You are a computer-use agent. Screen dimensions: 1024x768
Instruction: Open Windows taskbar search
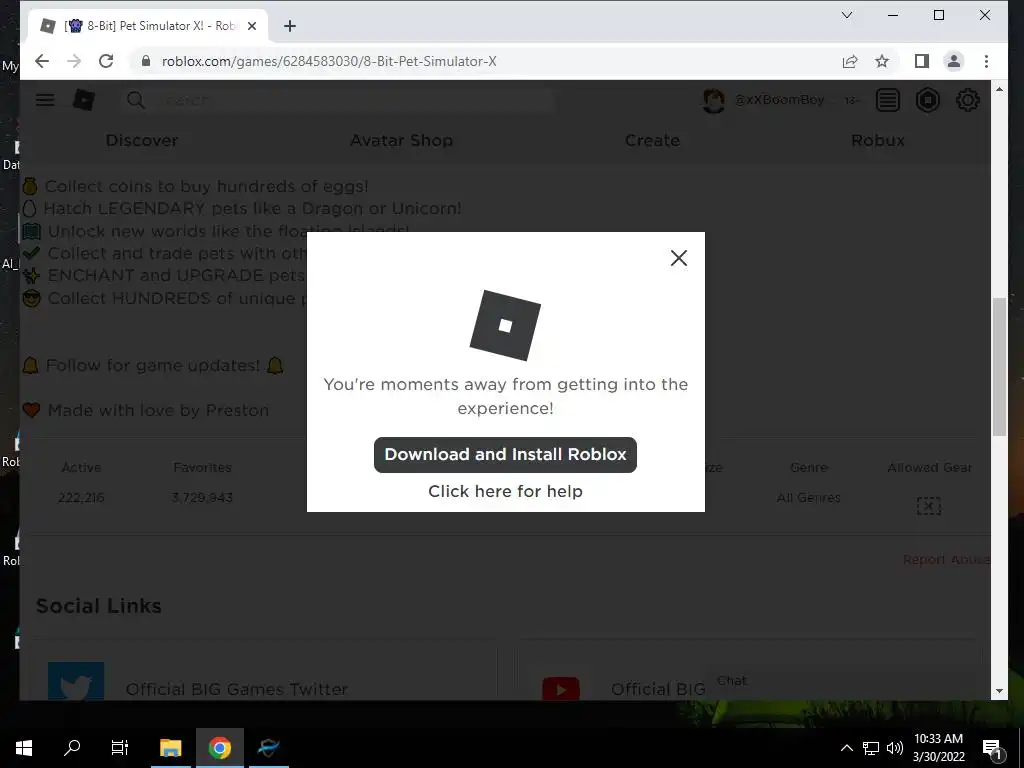(72, 748)
